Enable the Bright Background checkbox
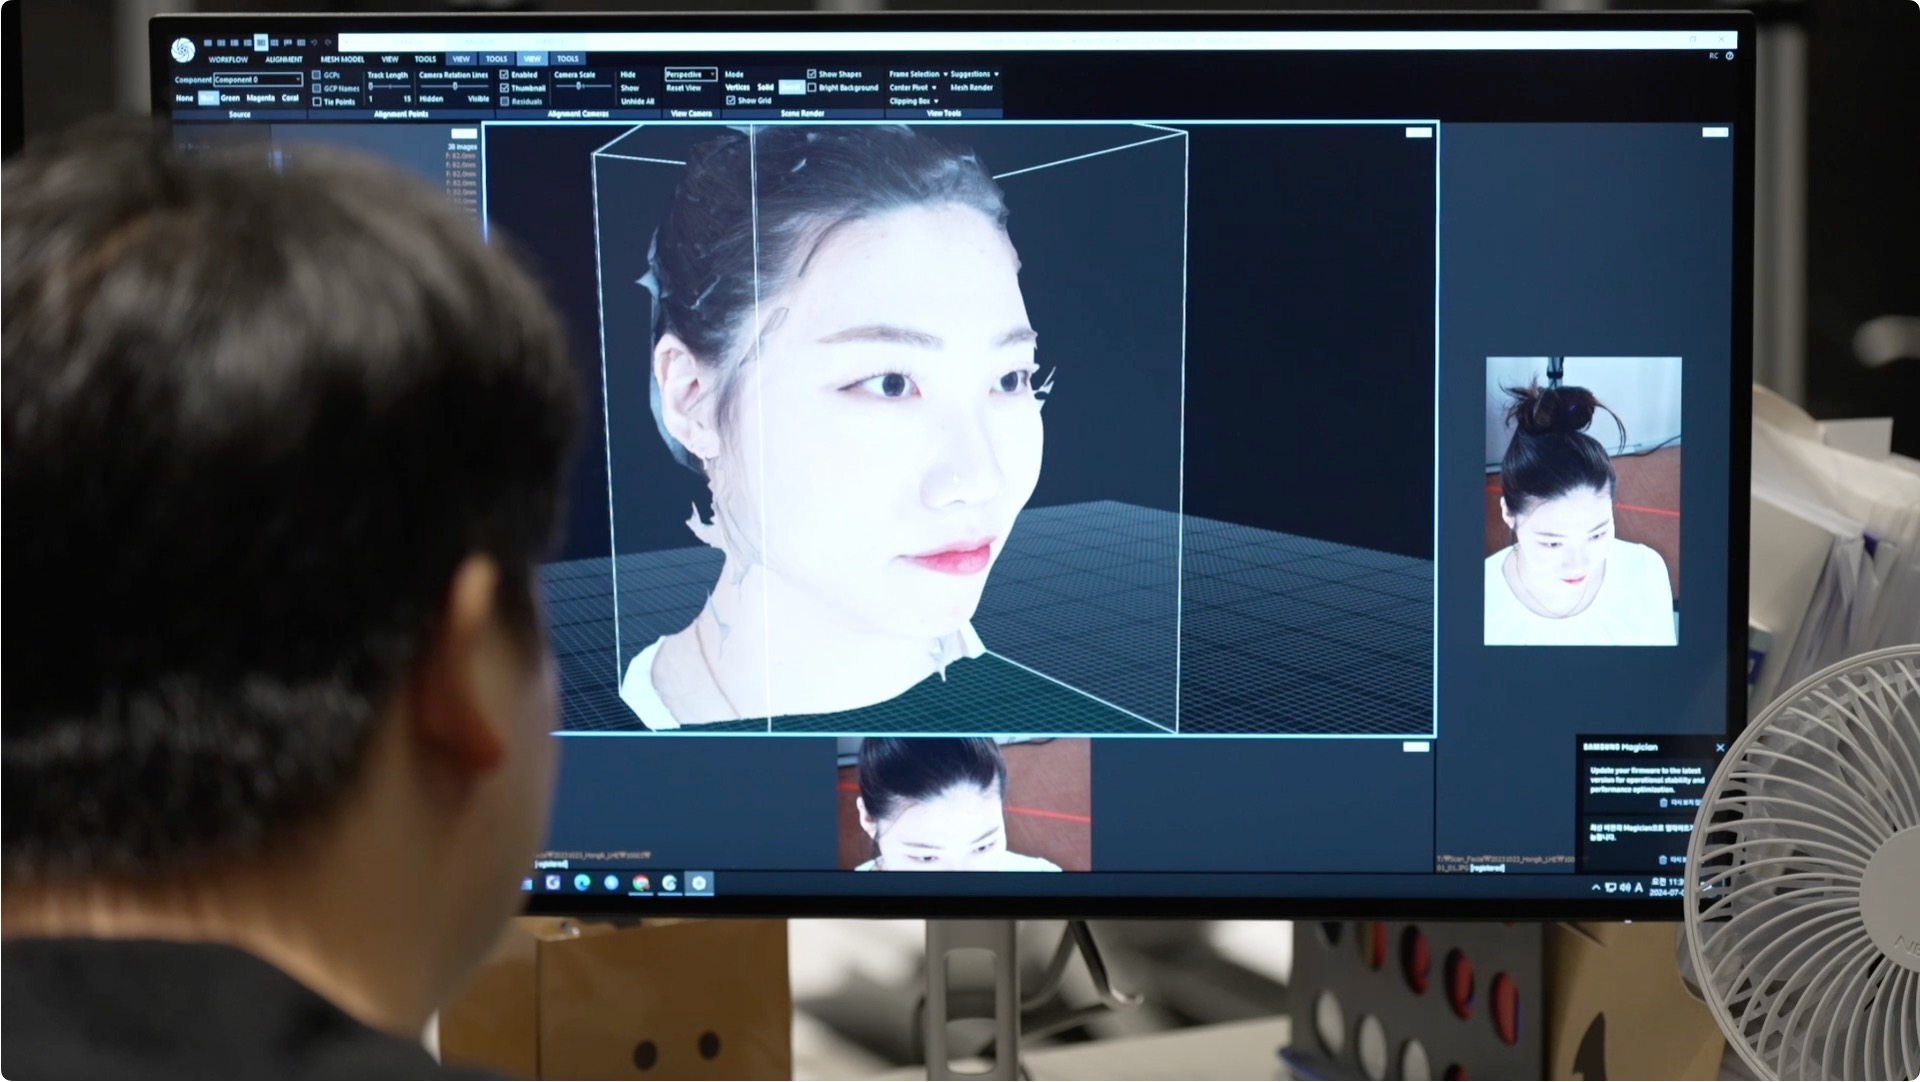This screenshot has height=1082, width=1920. tap(812, 88)
